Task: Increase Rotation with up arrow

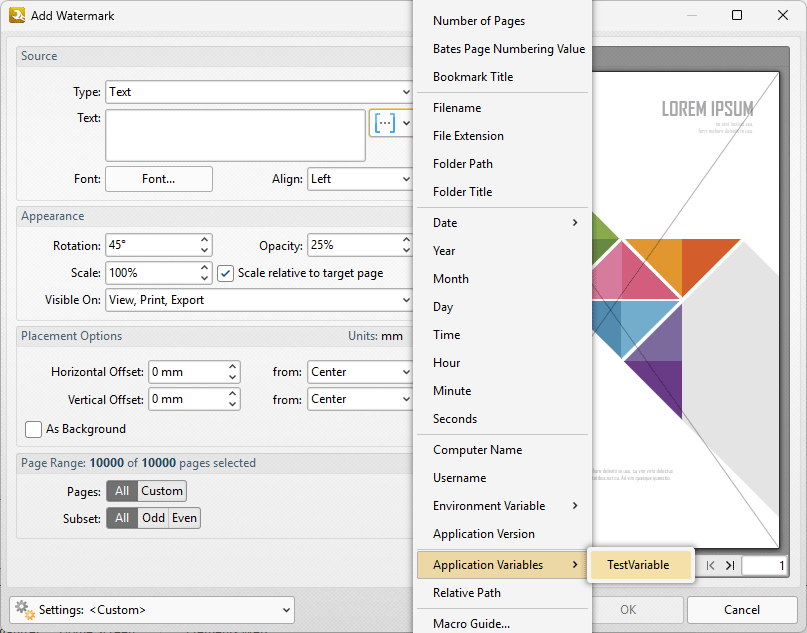Action: (x=204, y=240)
